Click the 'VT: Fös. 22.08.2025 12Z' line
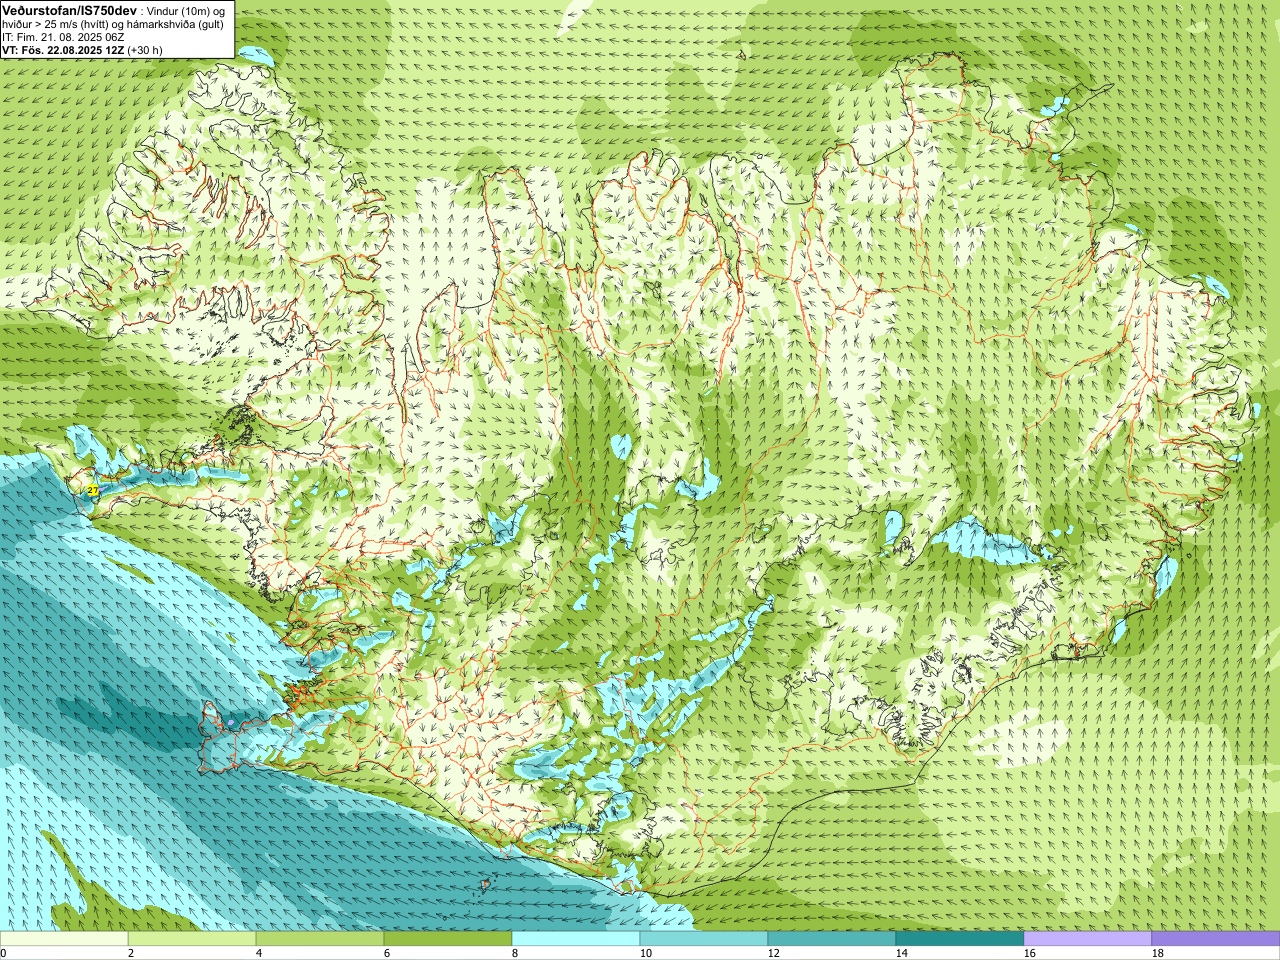Viewport: 1280px width, 960px height. tap(62, 49)
